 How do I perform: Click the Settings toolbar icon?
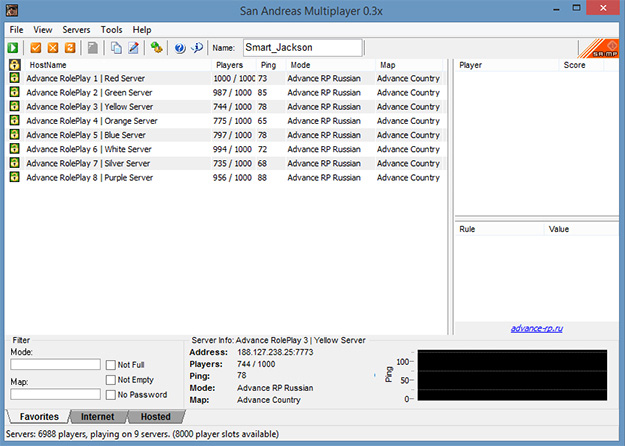(x=156, y=48)
